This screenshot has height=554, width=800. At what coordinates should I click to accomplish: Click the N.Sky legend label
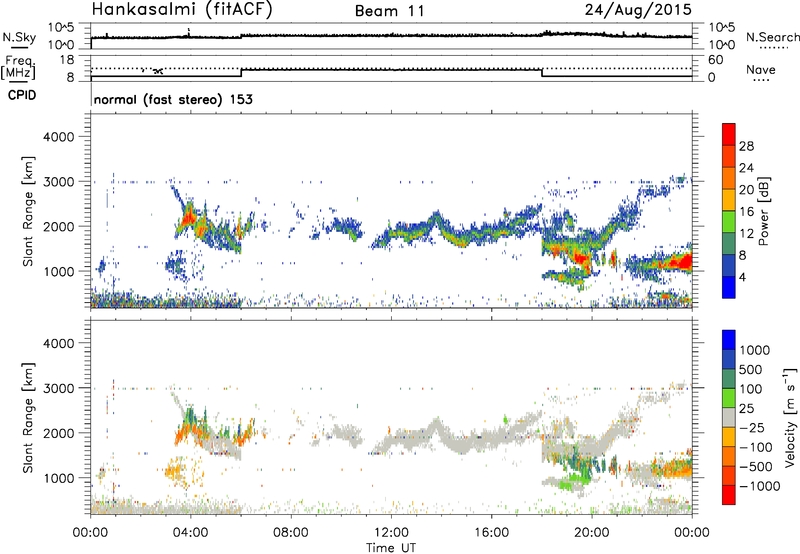19,37
